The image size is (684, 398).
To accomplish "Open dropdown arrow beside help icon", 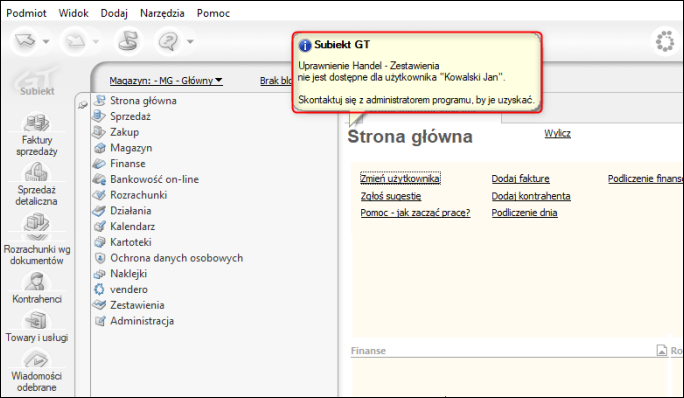I will tap(190, 42).
